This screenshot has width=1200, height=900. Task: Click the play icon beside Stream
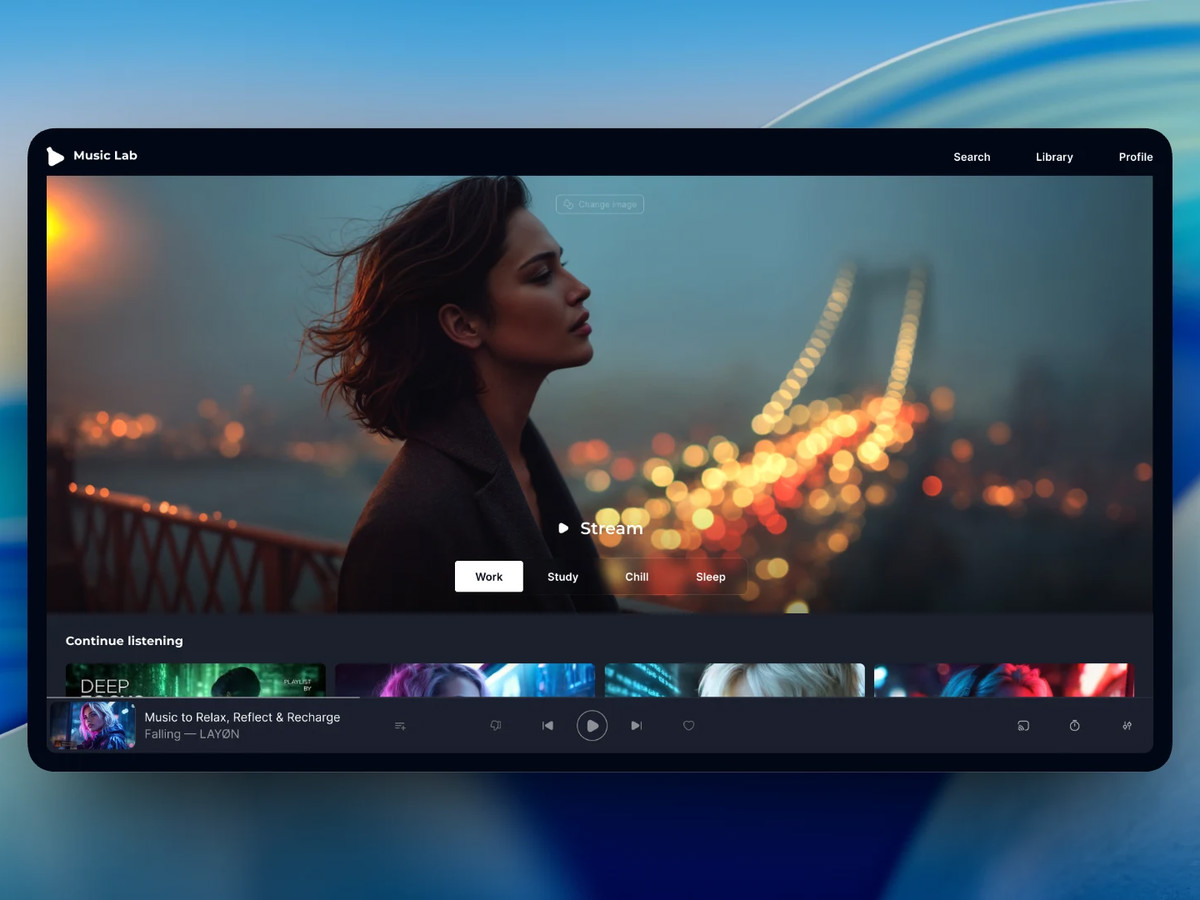click(563, 528)
